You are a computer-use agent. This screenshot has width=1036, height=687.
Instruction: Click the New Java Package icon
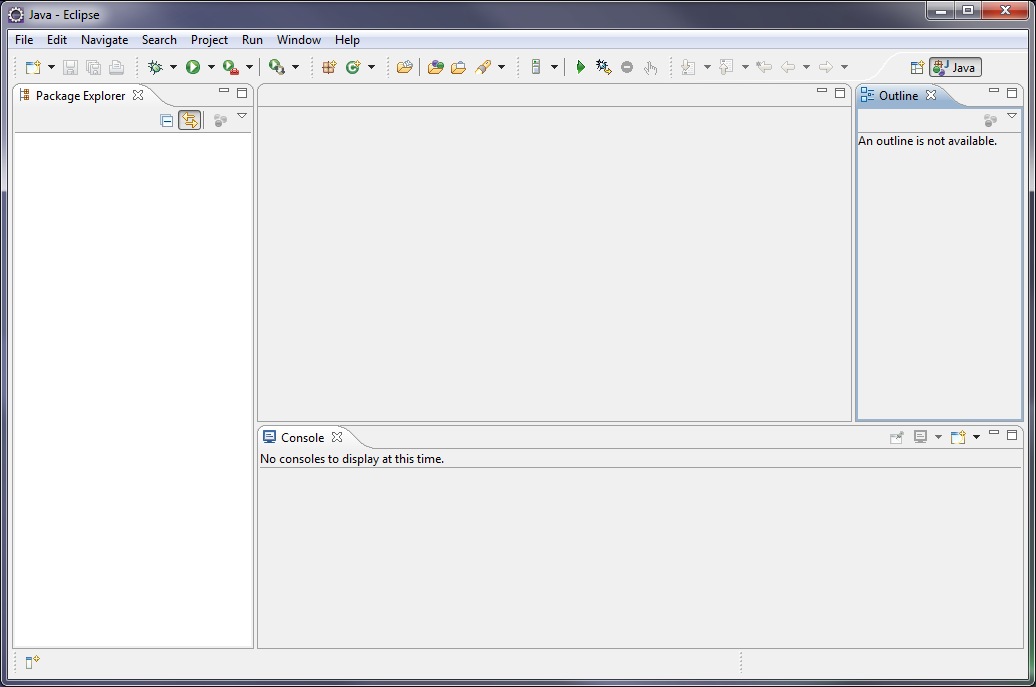[x=329, y=67]
